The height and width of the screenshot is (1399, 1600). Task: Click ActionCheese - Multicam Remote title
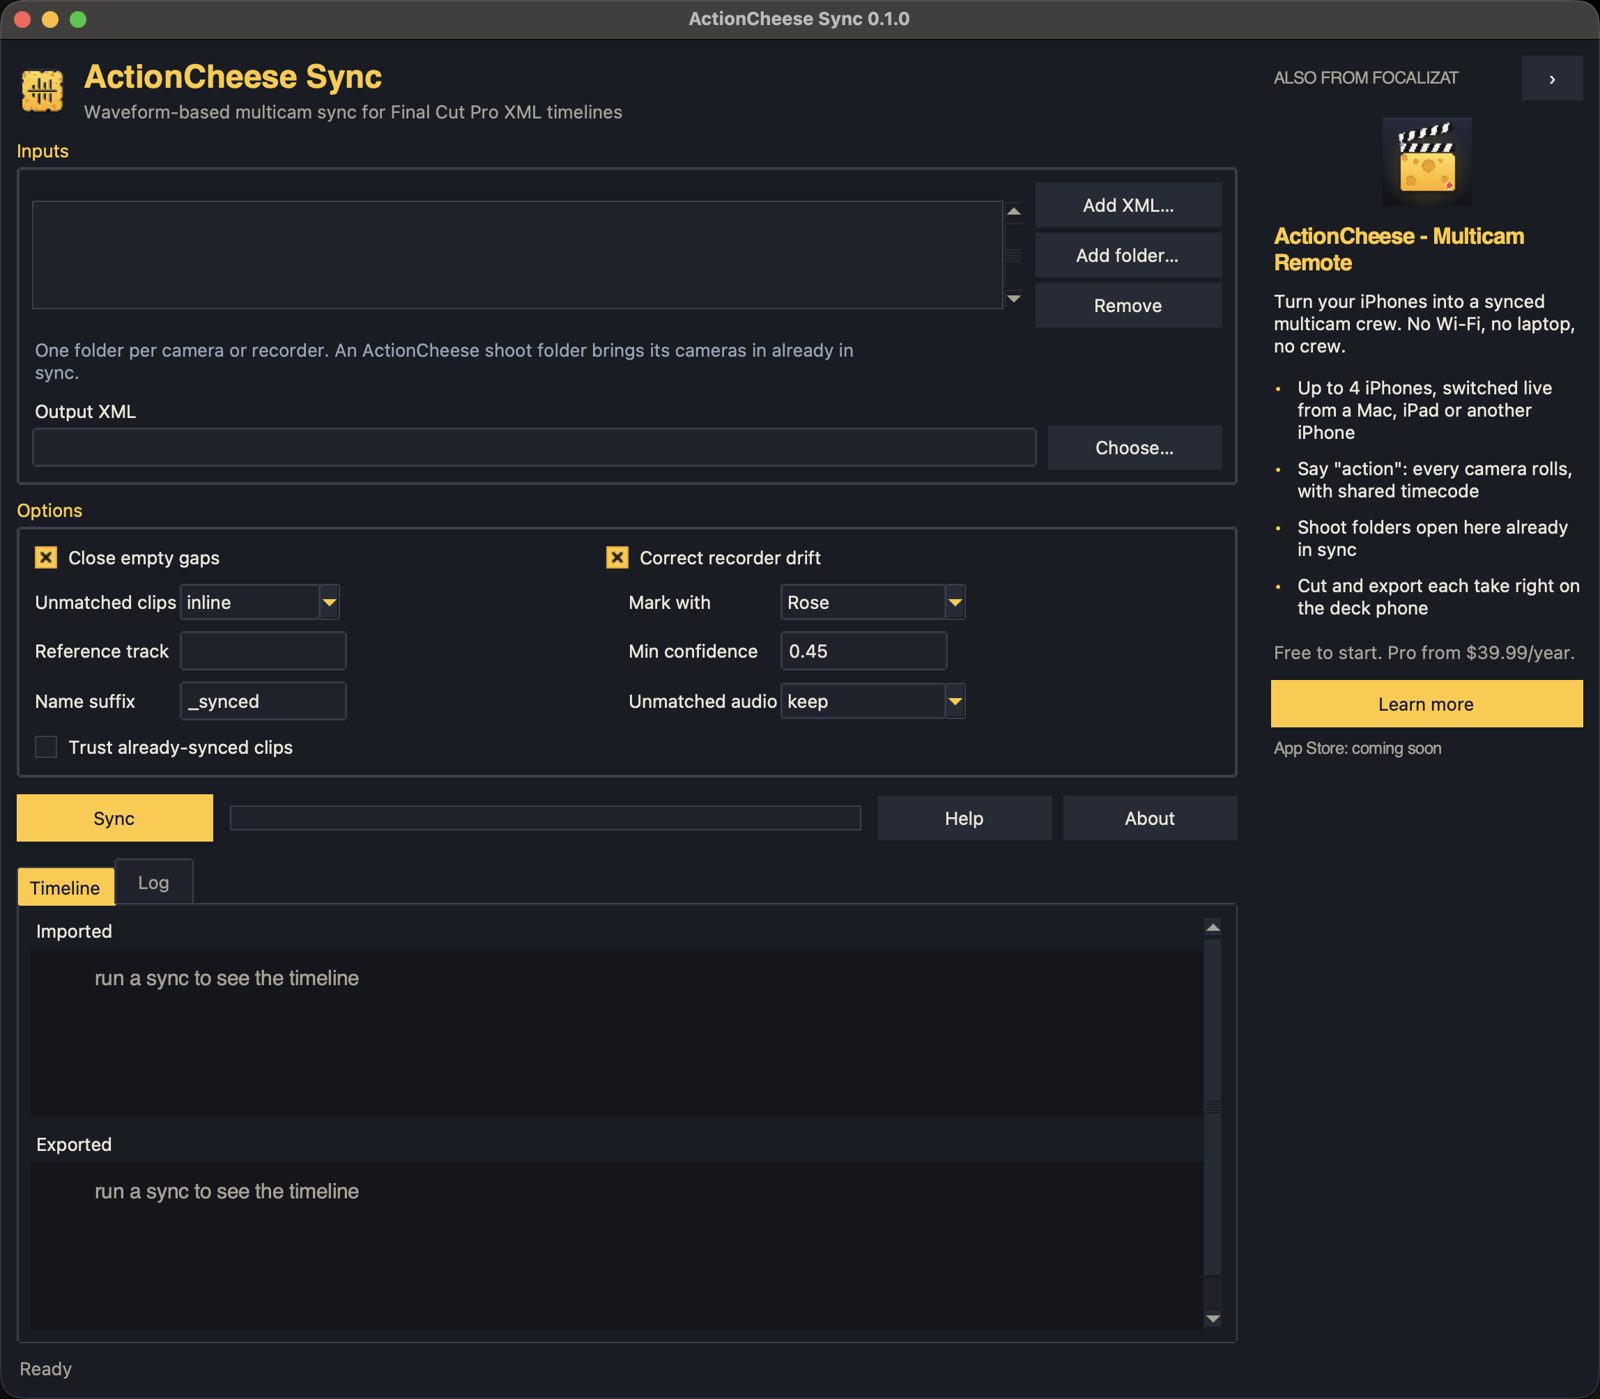click(1398, 249)
